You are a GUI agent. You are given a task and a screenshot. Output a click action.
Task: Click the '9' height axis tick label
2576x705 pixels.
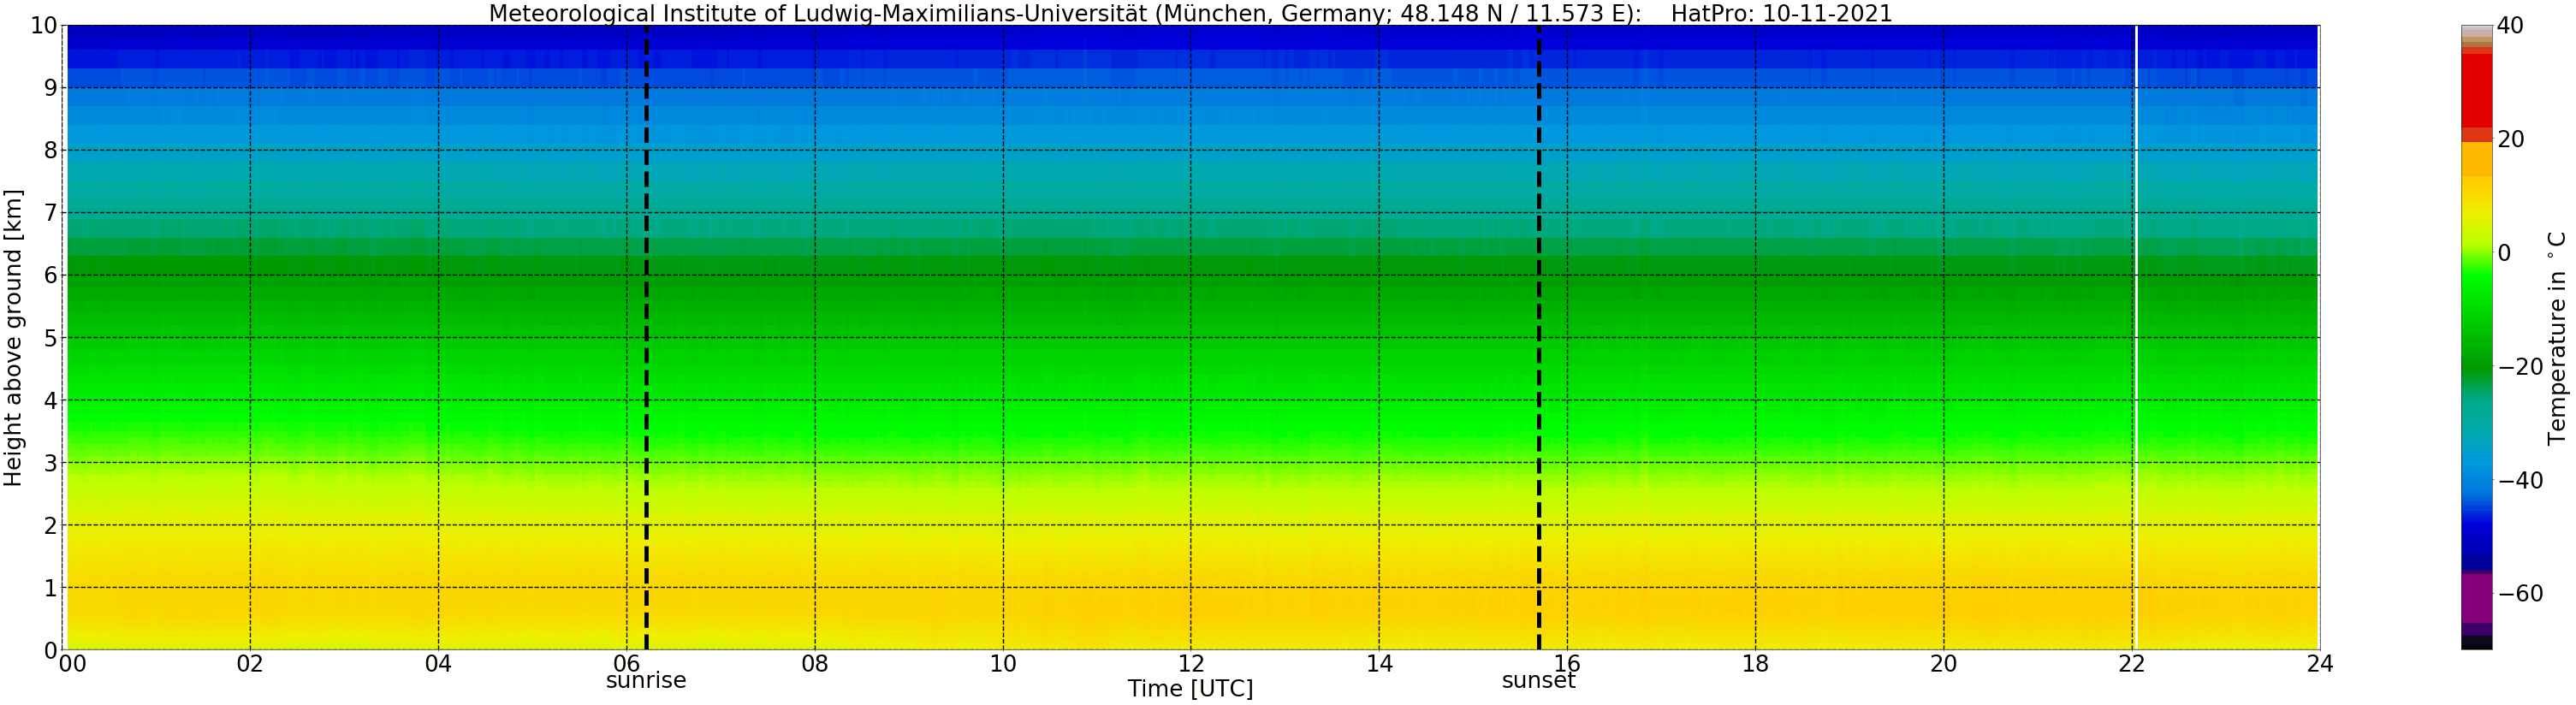[x=50, y=88]
